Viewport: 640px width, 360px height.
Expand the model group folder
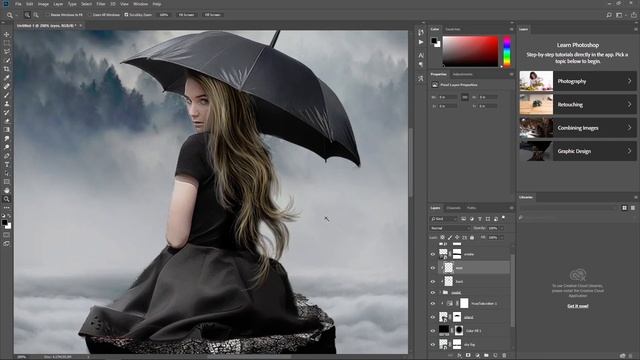pos(440,292)
